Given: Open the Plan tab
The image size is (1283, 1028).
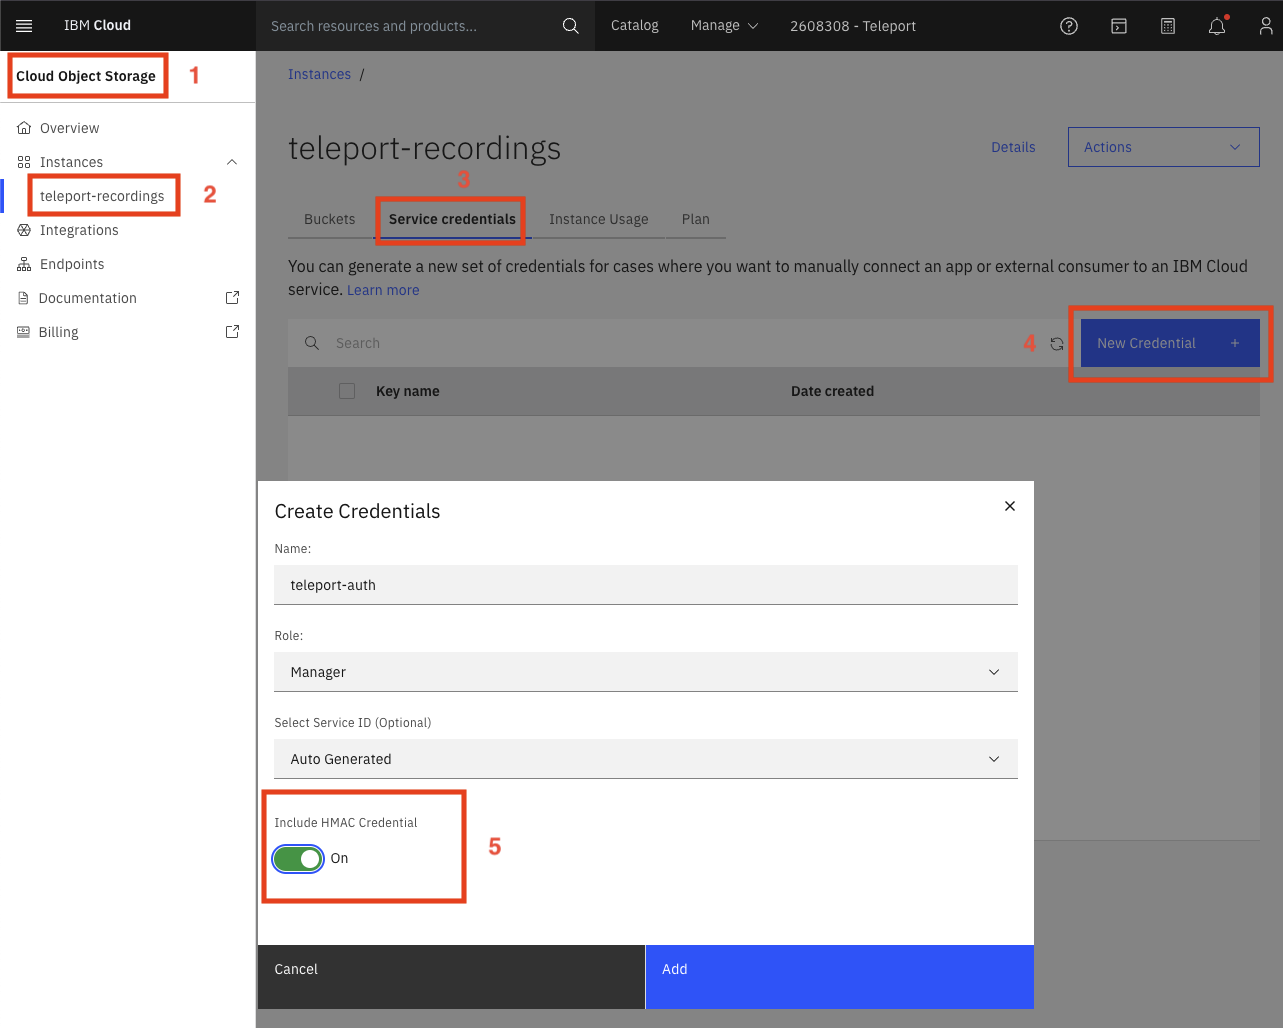Looking at the screenshot, I should [x=696, y=218].
